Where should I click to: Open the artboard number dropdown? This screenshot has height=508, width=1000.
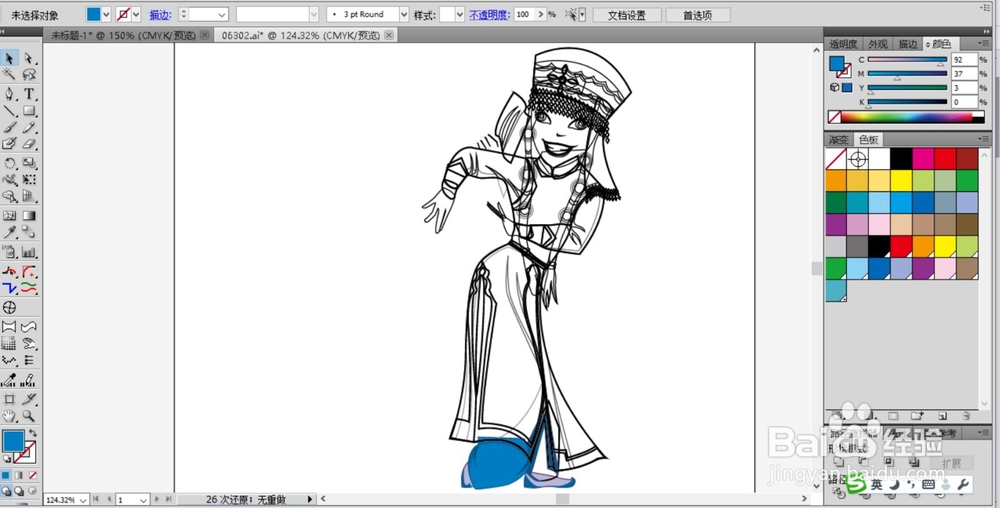point(143,500)
